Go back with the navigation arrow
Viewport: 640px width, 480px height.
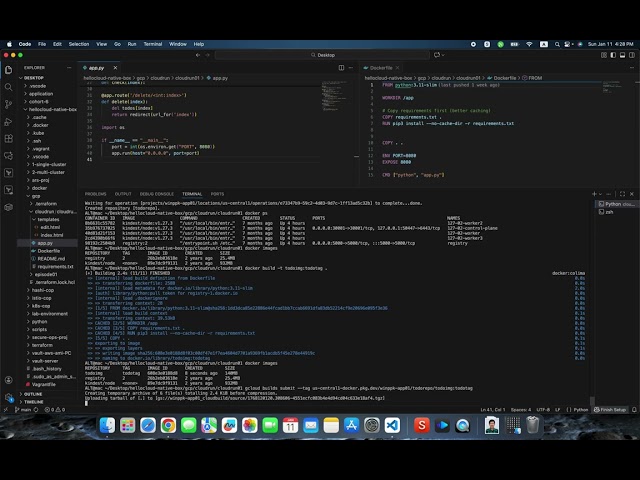[x=198, y=55]
